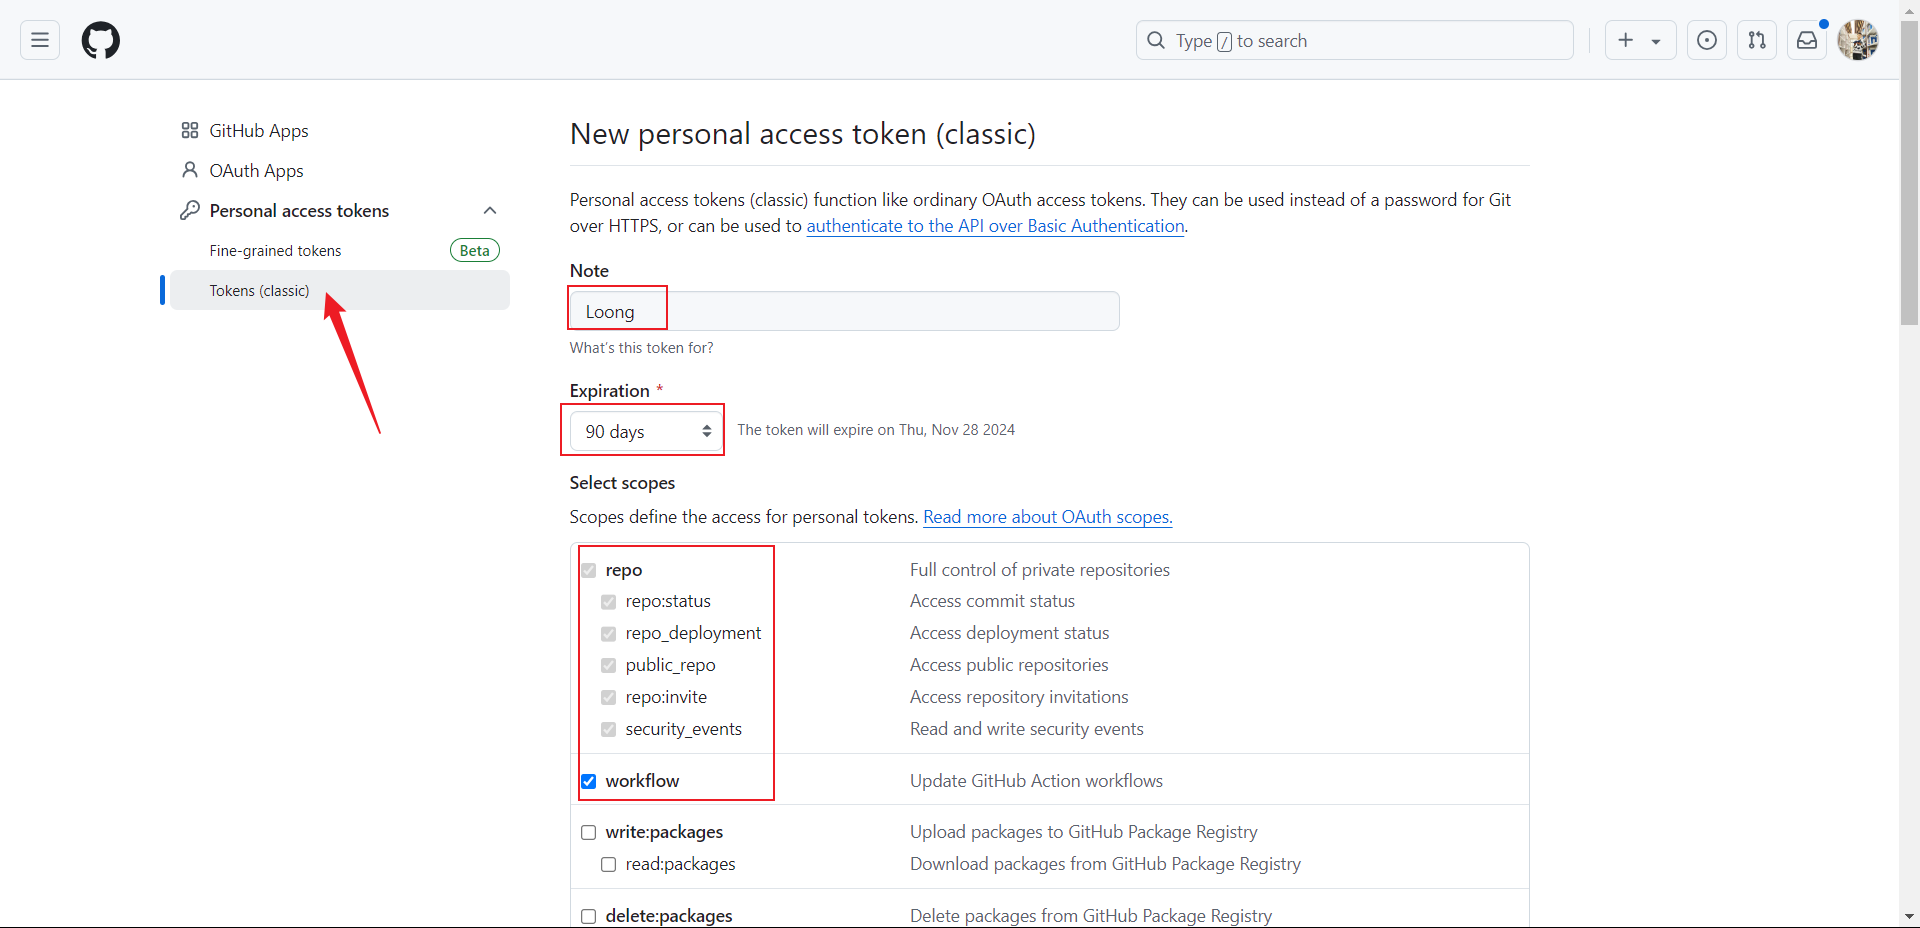Screen dimensions: 1920x928
Task: Click the page vertical scrollbar thumb
Action: click(x=1910, y=172)
